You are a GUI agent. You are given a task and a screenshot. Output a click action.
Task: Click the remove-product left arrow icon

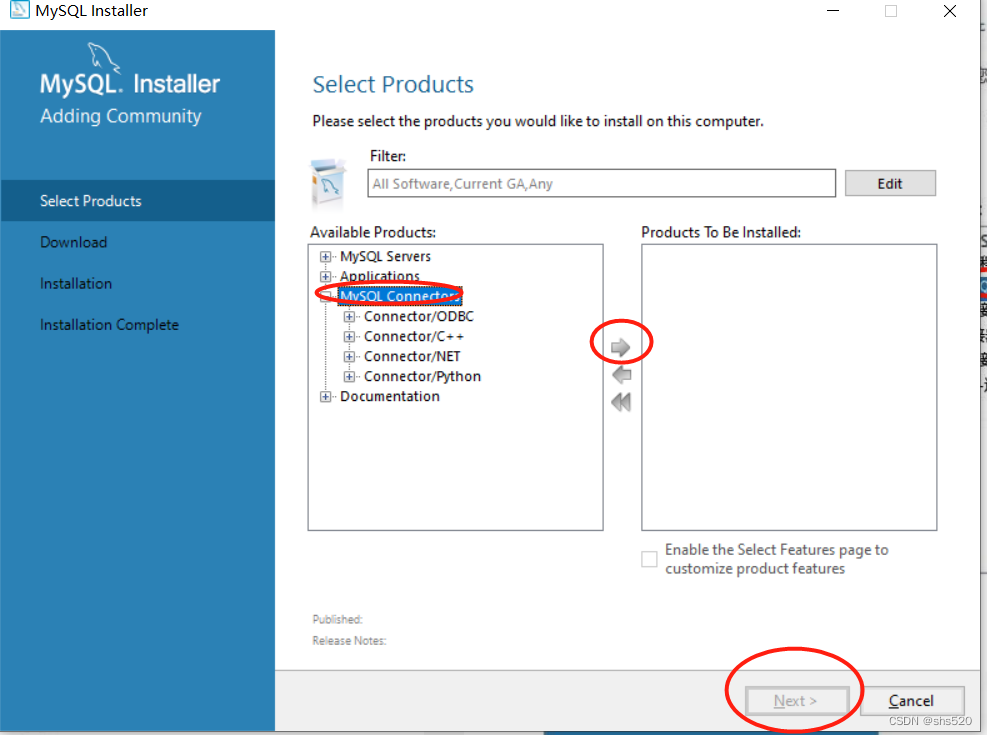pyautogui.click(x=621, y=375)
